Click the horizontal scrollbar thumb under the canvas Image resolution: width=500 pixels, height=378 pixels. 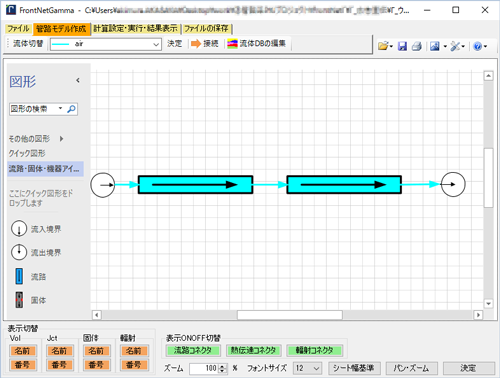click(290, 315)
